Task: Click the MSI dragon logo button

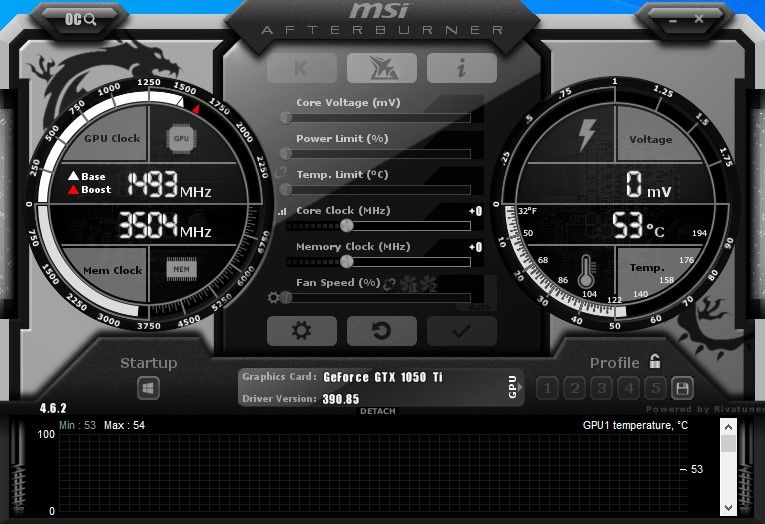Action: coord(381,67)
